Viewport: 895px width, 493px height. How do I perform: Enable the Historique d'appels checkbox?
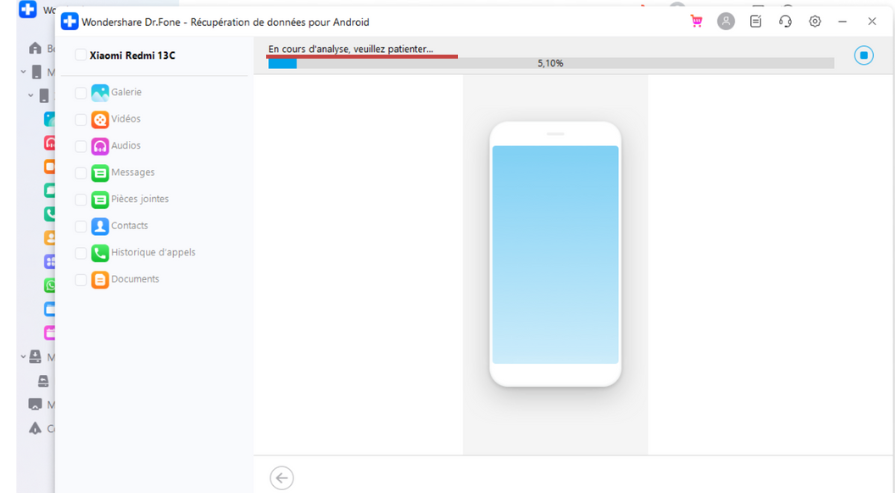pyautogui.click(x=81, y=253)
